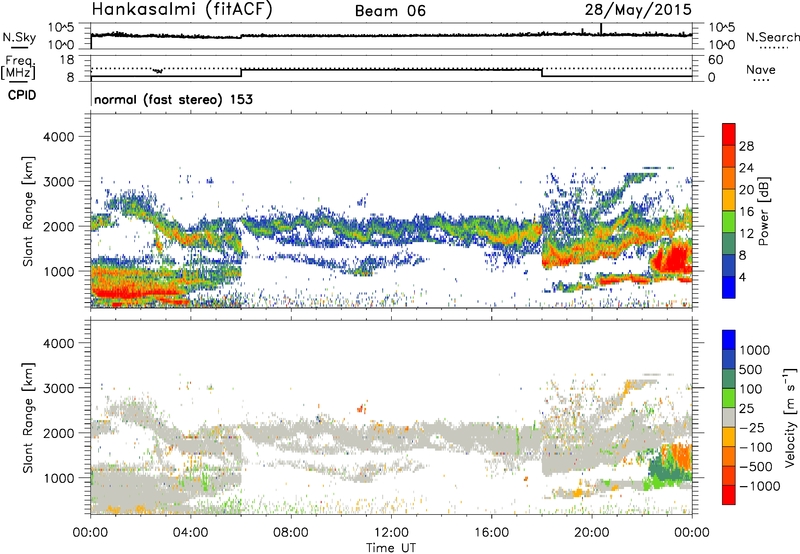Click the 60 tick on Nave axis
This screenshot has height=554, width=800.
coord(715,60)
